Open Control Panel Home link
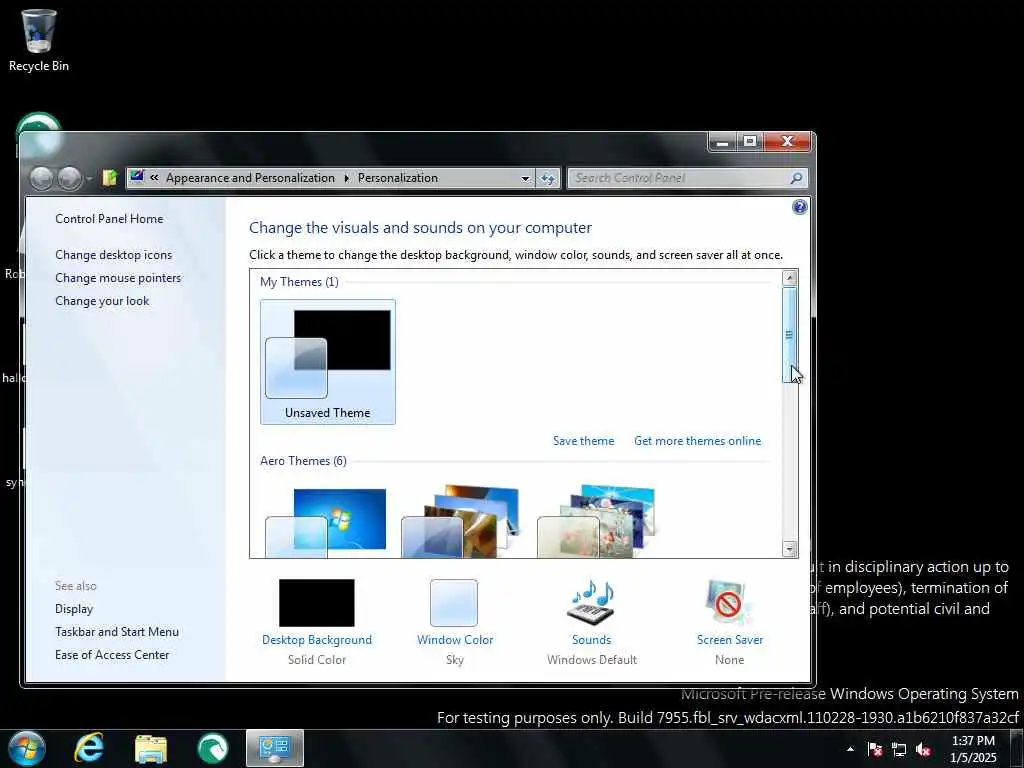Screen dimensions: 1024x768 [x=109, y=219]
